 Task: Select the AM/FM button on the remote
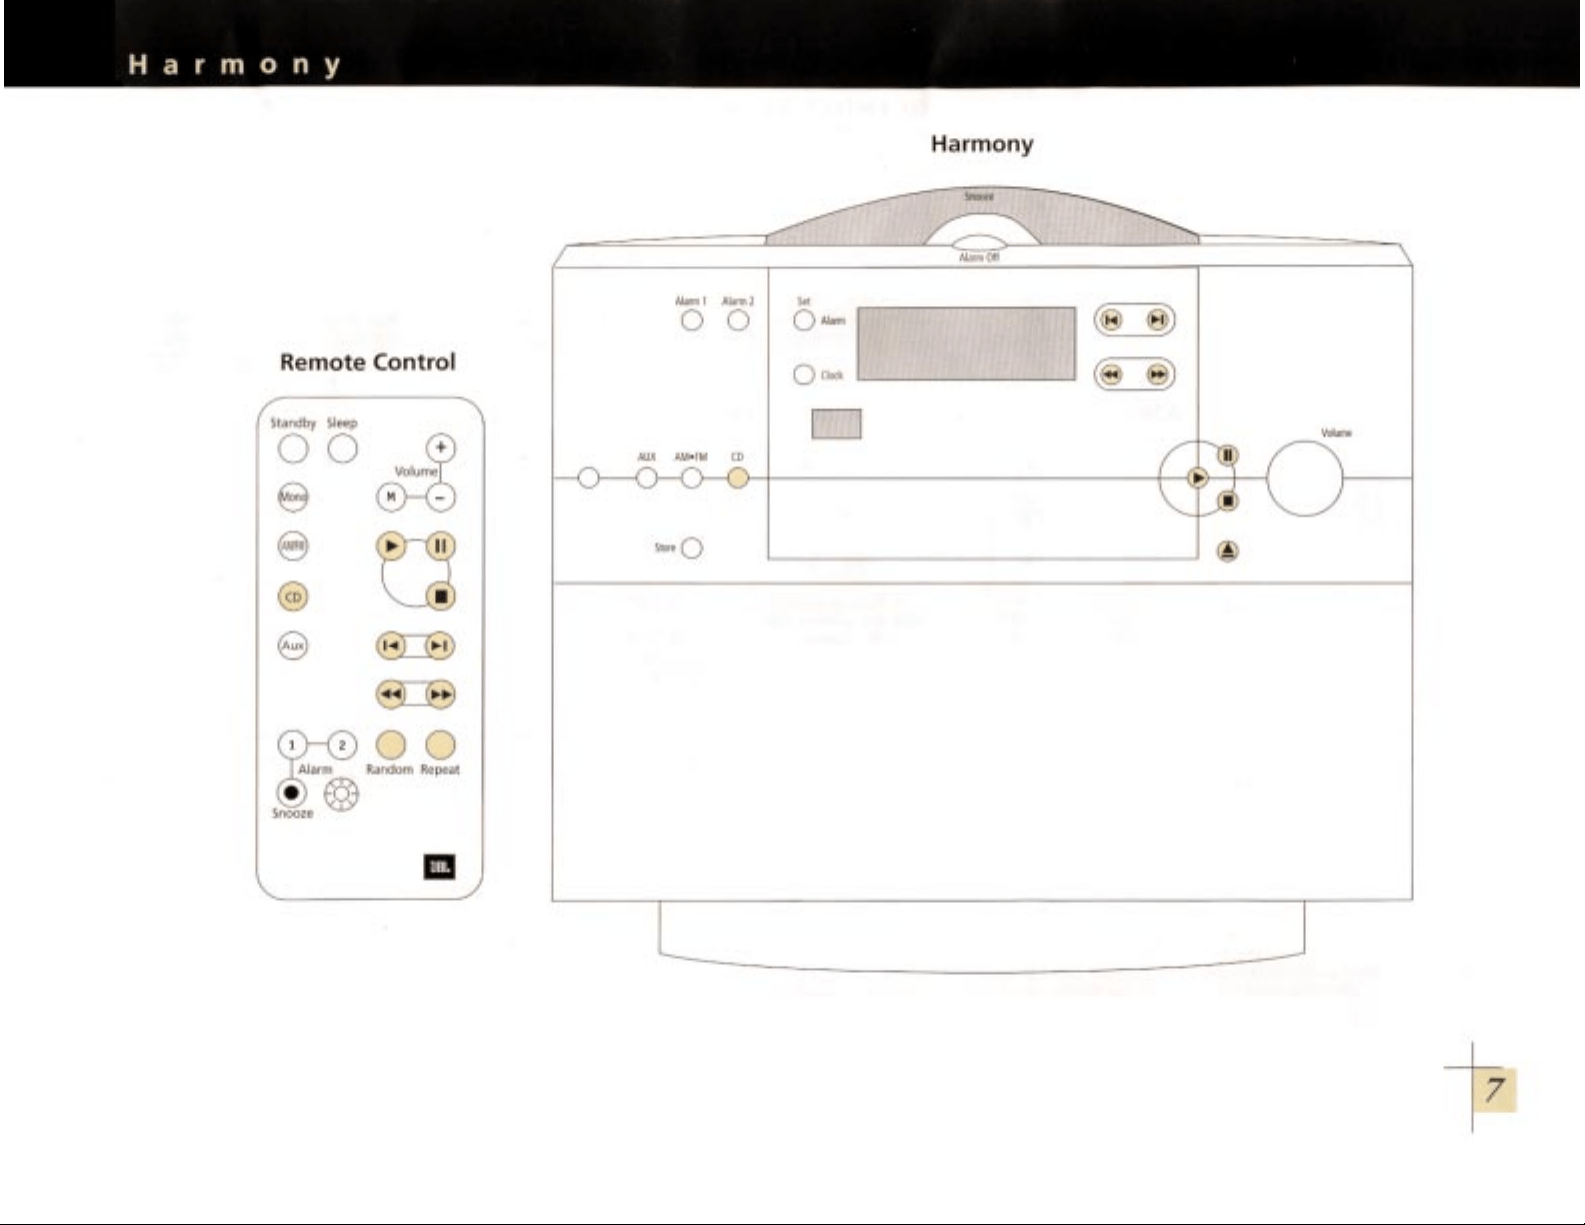293,546
